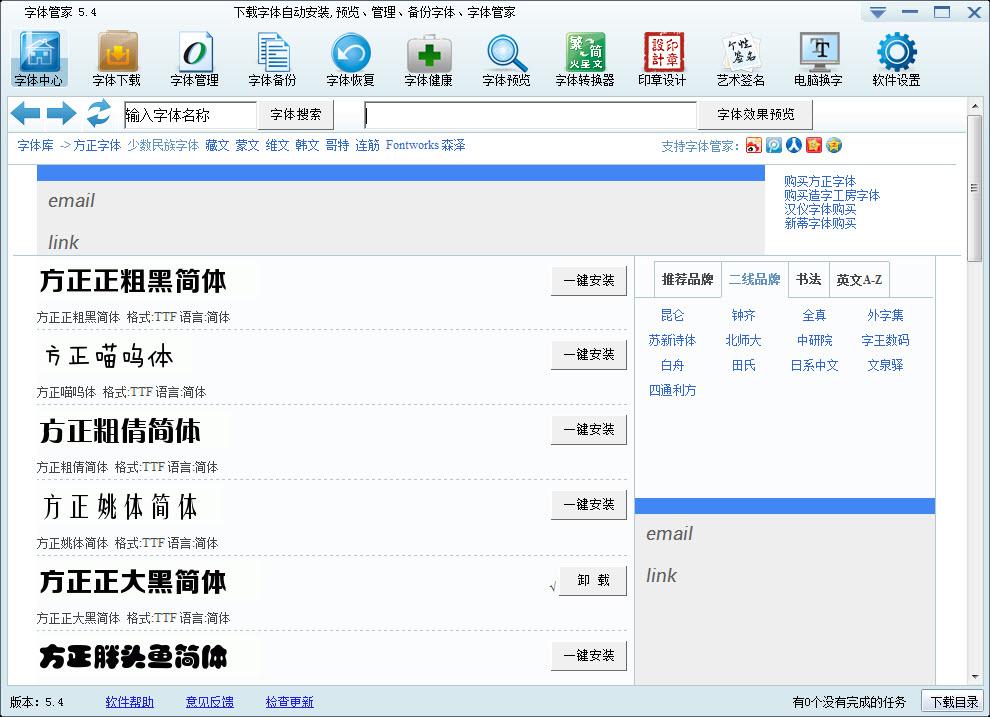Go back with the left arrow
Screen dimensions: 990x717
(26, 114)
